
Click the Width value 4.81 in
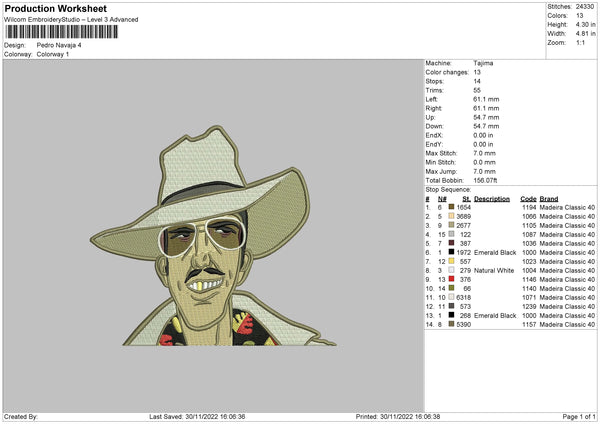point(585,34)
